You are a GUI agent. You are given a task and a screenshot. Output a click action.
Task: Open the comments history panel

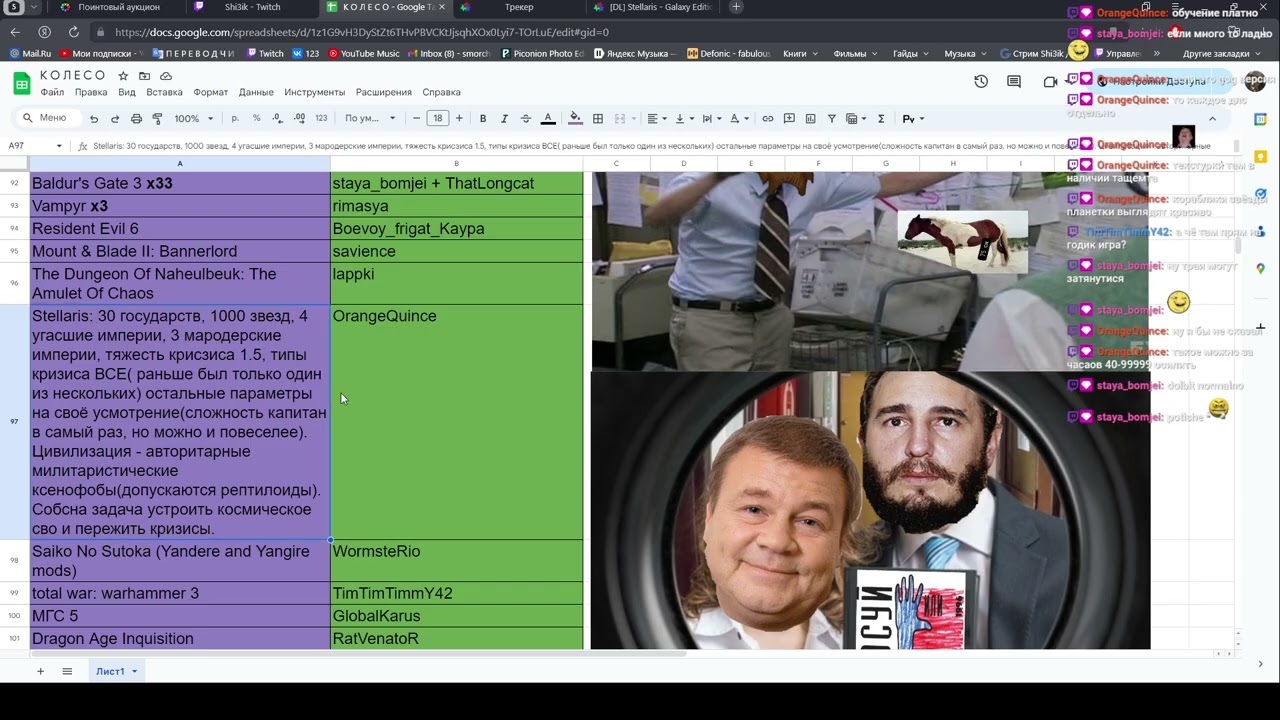point(1014,82)
